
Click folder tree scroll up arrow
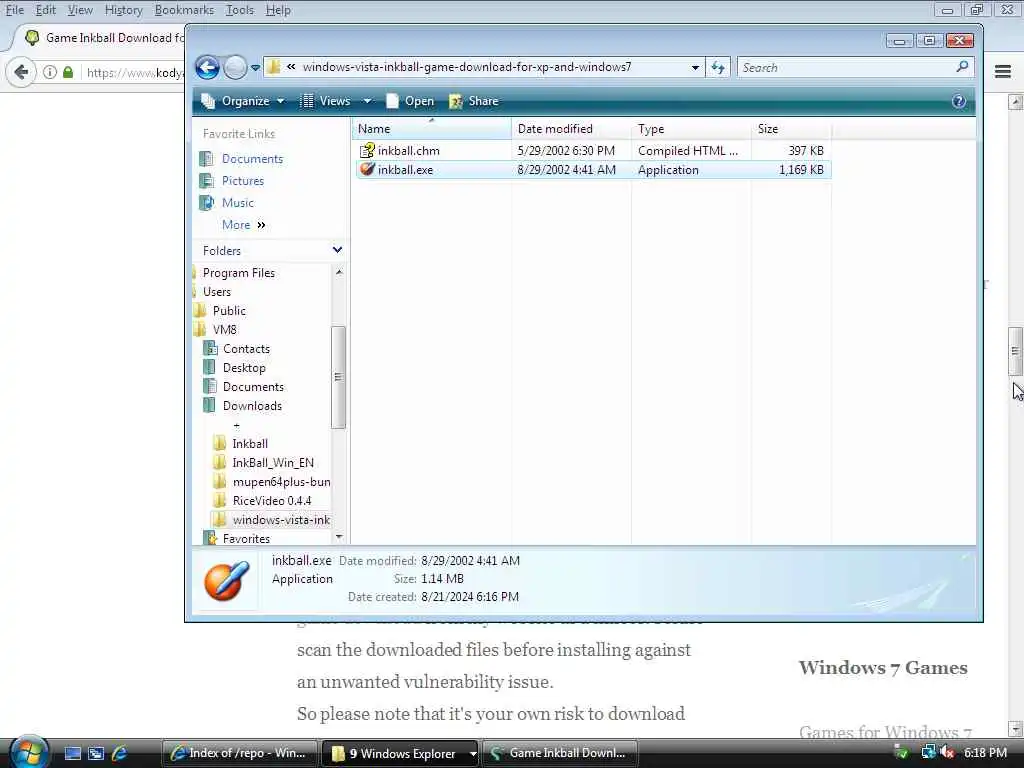pos(338,272)
